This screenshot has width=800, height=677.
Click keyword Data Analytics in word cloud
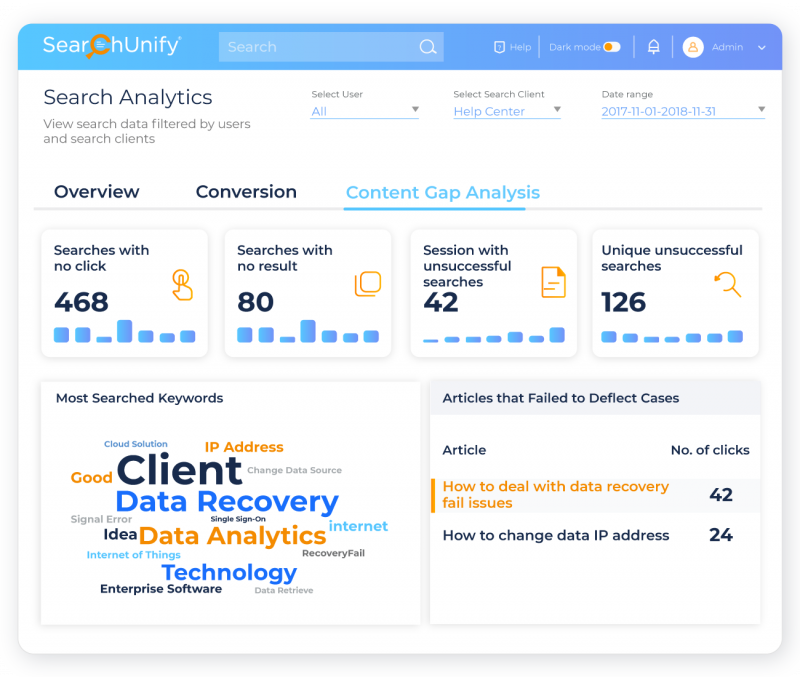click(x=233, y=536)
